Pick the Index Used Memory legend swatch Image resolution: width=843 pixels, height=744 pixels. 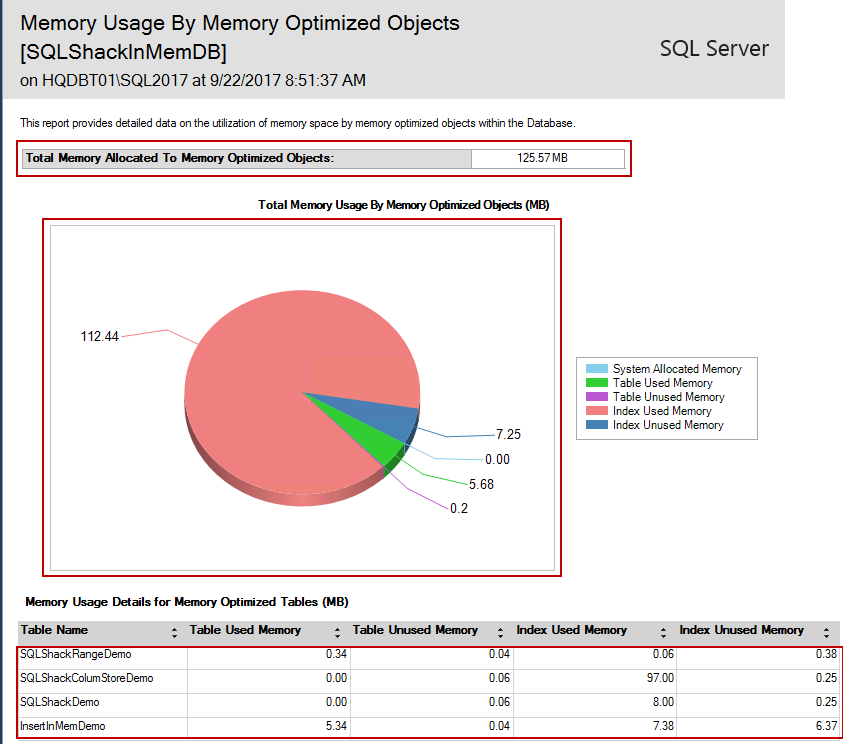pyautogui.click(x=596, y=411)
